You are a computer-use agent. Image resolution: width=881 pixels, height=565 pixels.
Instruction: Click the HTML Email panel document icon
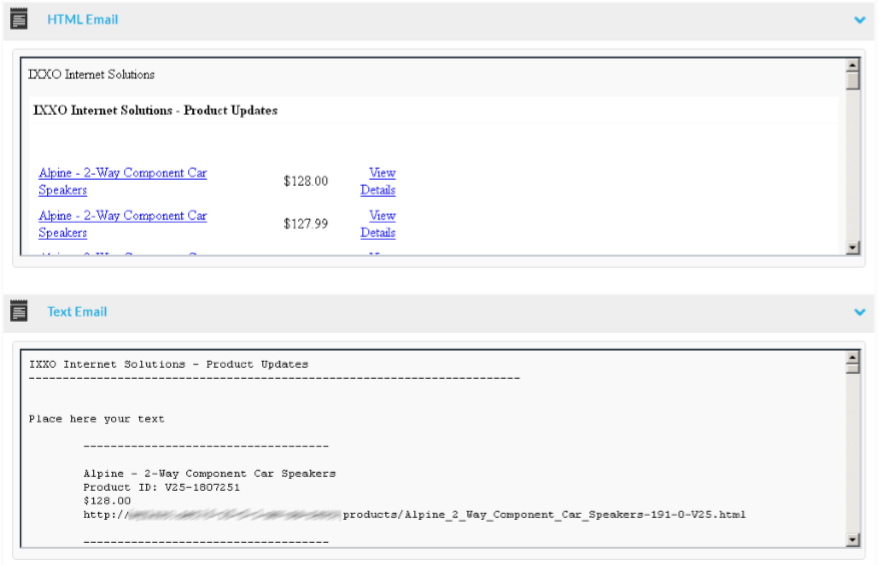(x=19, y=19)
